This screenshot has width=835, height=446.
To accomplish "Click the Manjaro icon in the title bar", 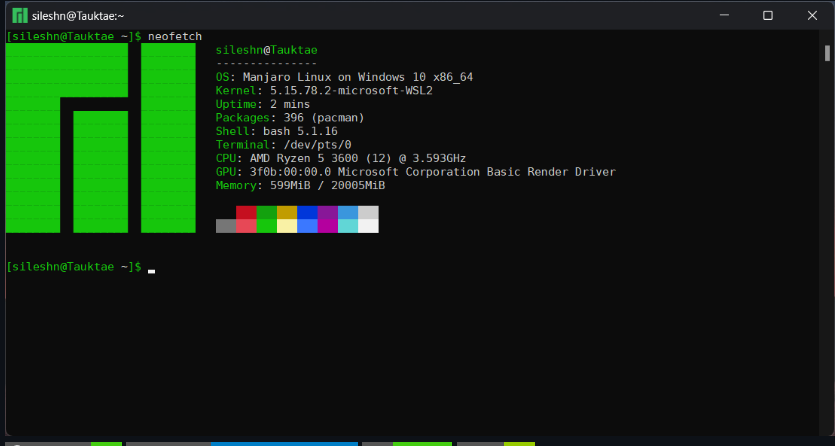I will pyautogui.click(x=20, y=15).
